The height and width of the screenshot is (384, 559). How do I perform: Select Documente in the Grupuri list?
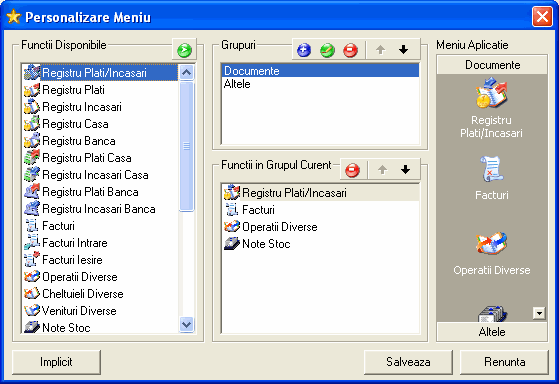[x=320, y=71]
